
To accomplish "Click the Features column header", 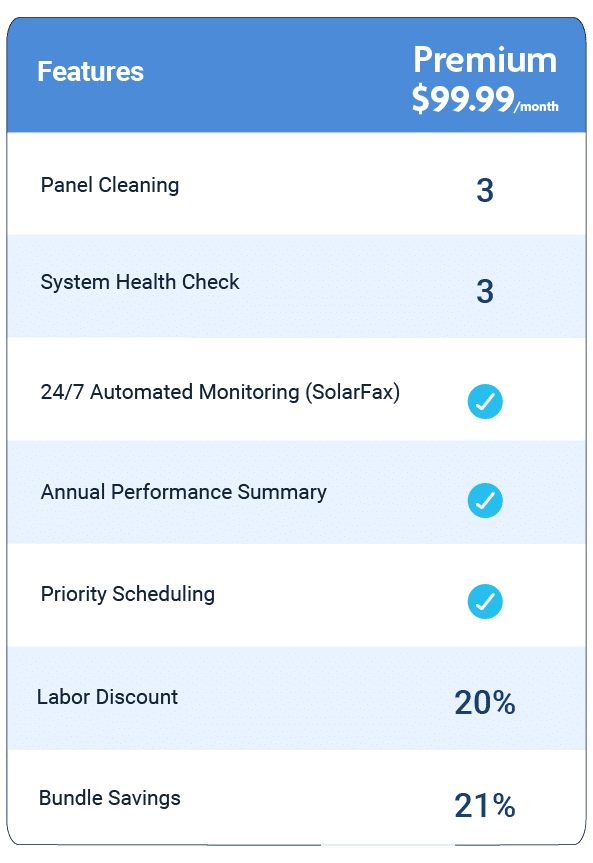I will (x=90, y=72).
